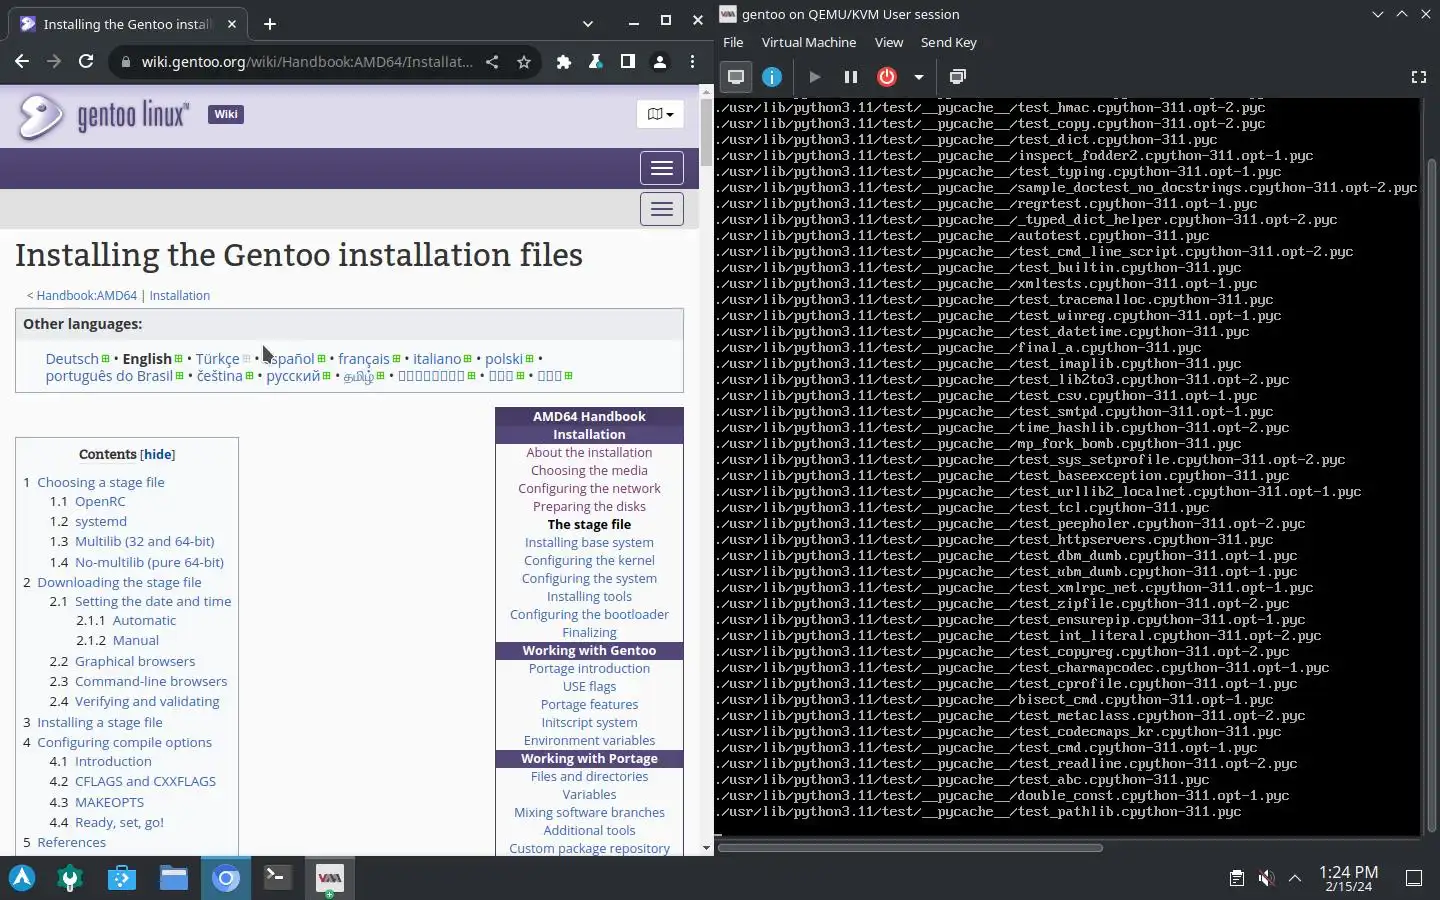Open the File menu in virt-manager
Screen dimensions: 1440x900
coord(733,42)
